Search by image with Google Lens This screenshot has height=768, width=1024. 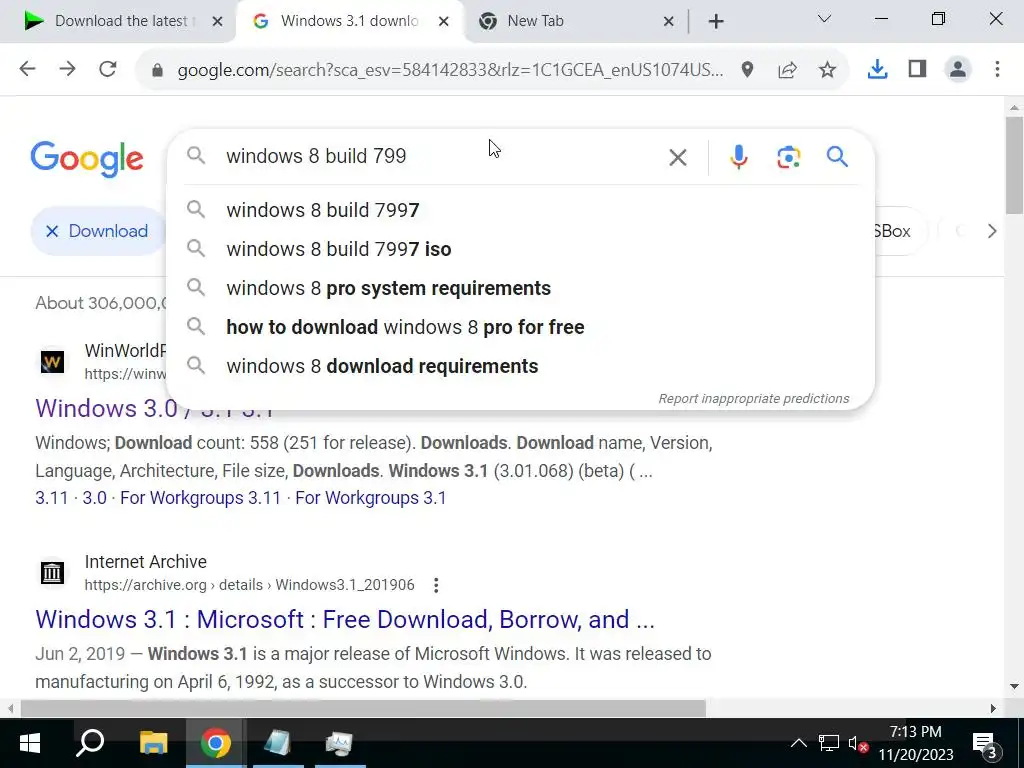pyautogui.click(x=788, y=157)
